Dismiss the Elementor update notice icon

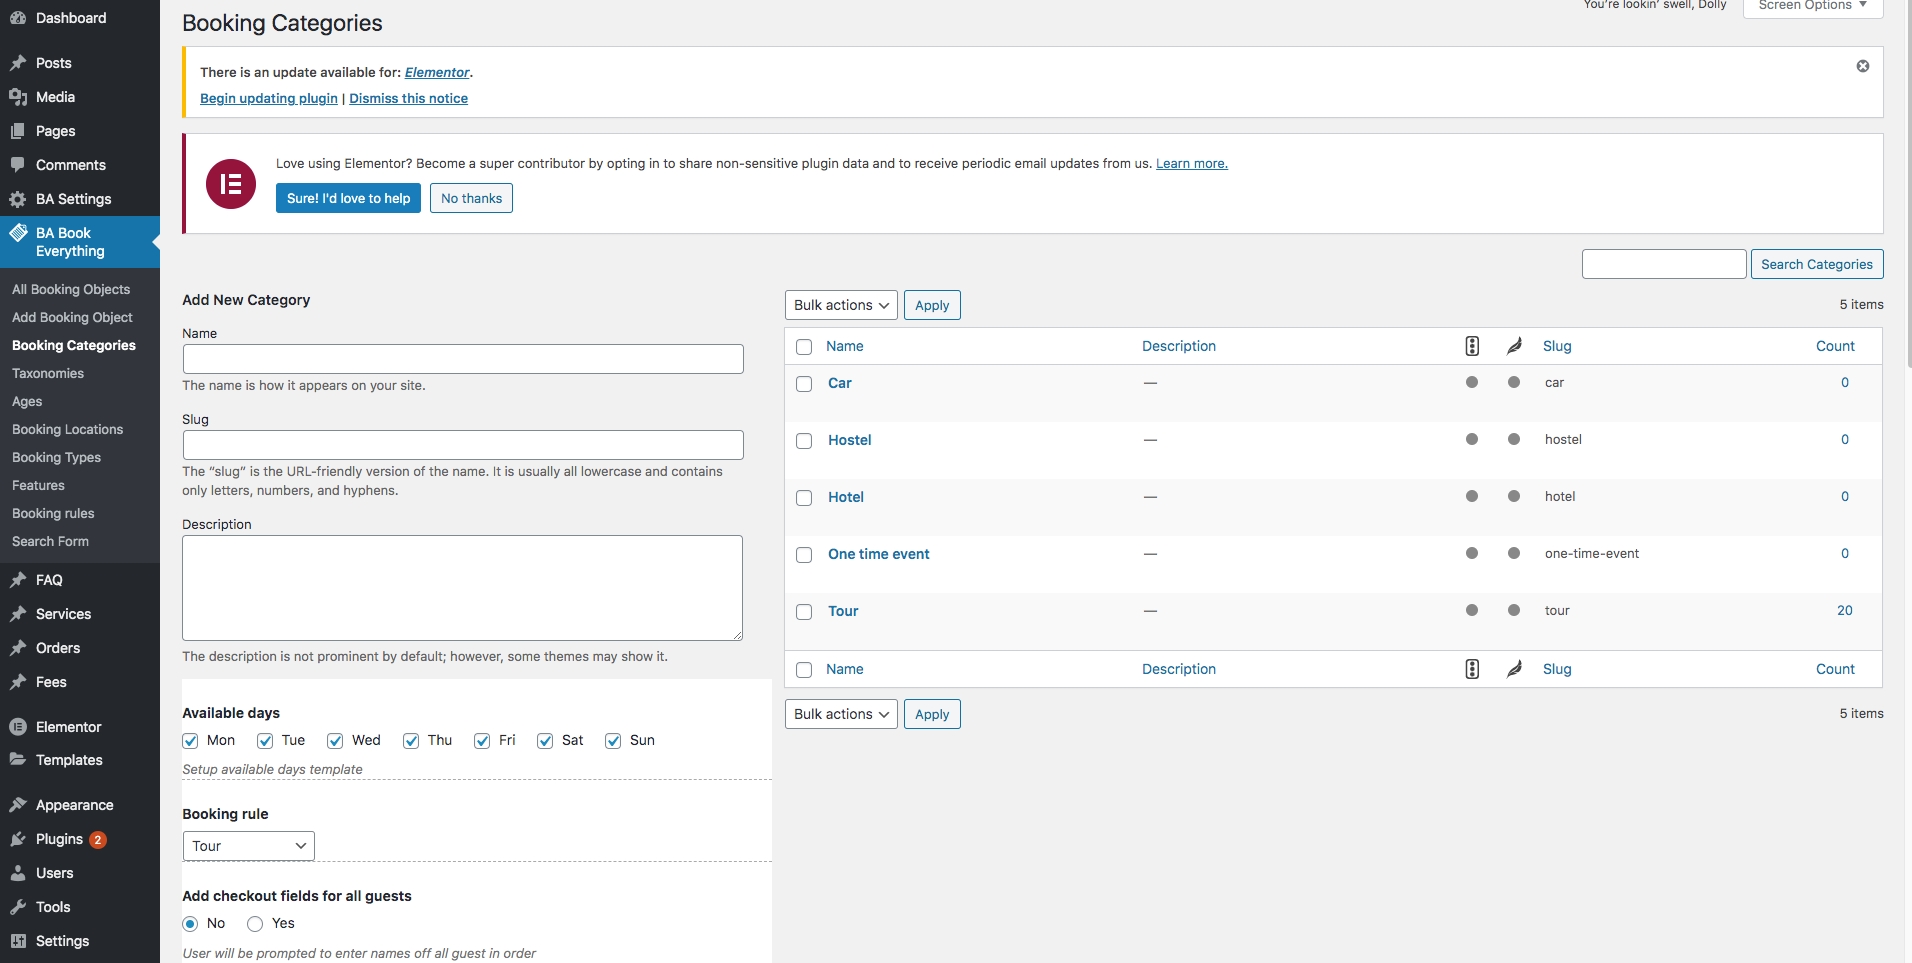[1862, 66]
